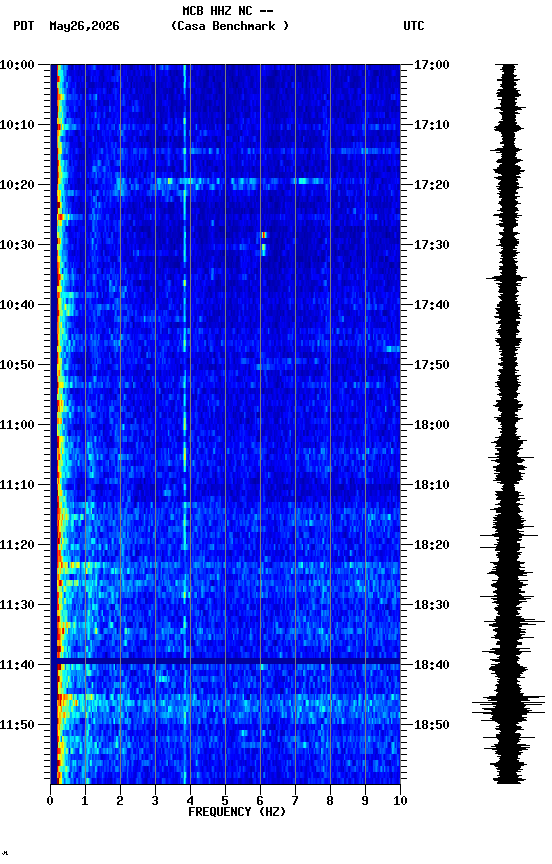Click the 10:40 PDT time label
552x864 pixels.
point(17,305)
